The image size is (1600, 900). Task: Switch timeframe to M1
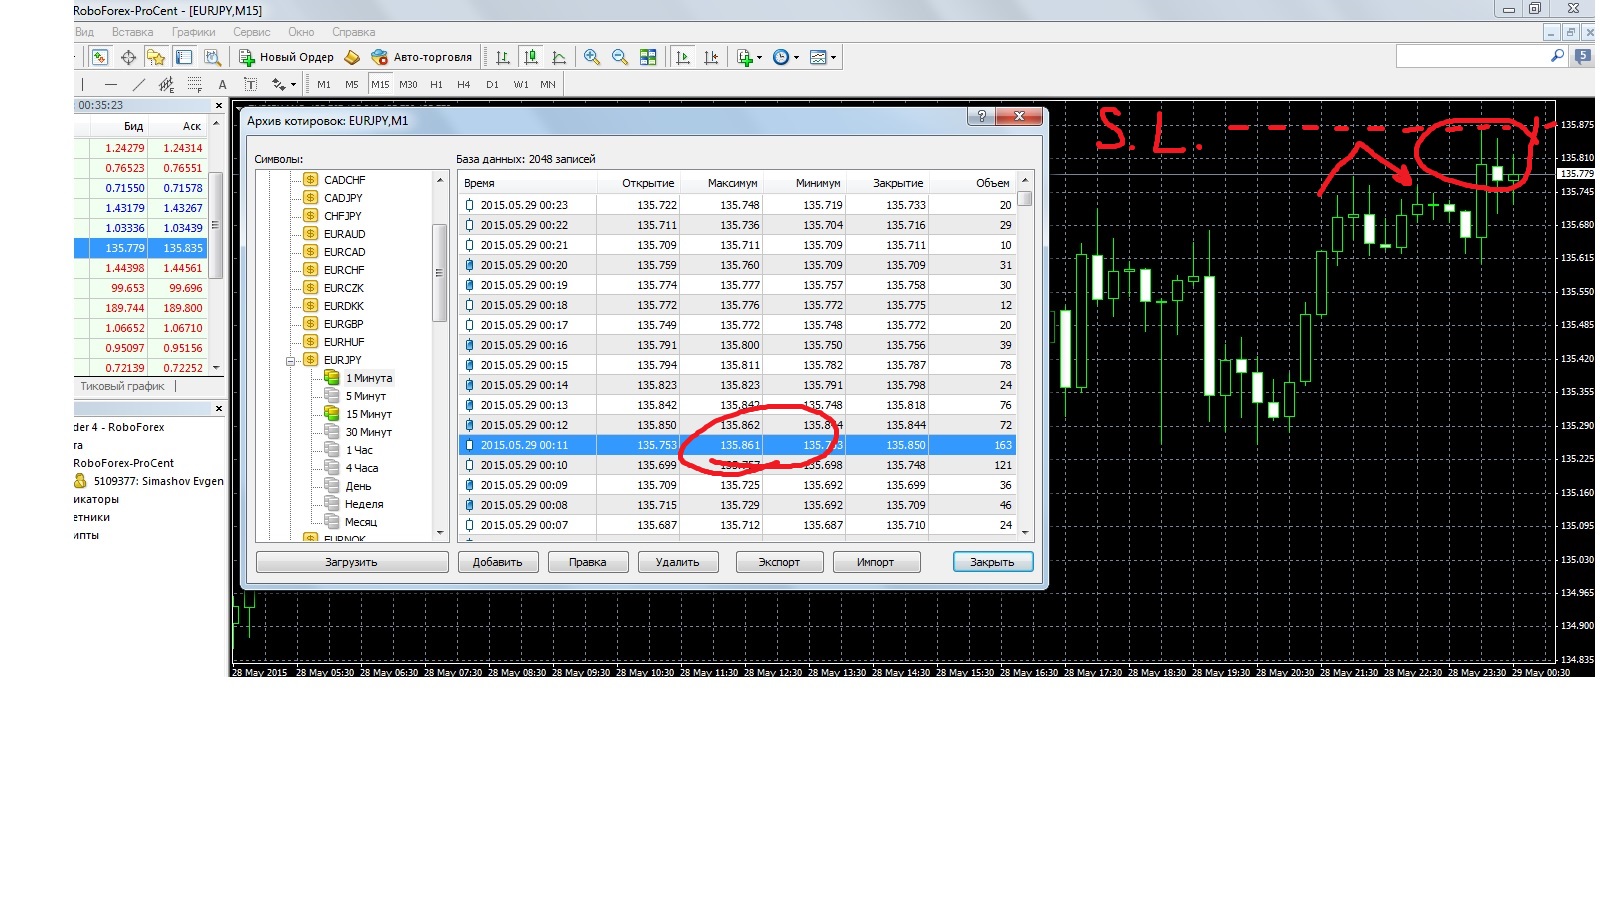324,84
